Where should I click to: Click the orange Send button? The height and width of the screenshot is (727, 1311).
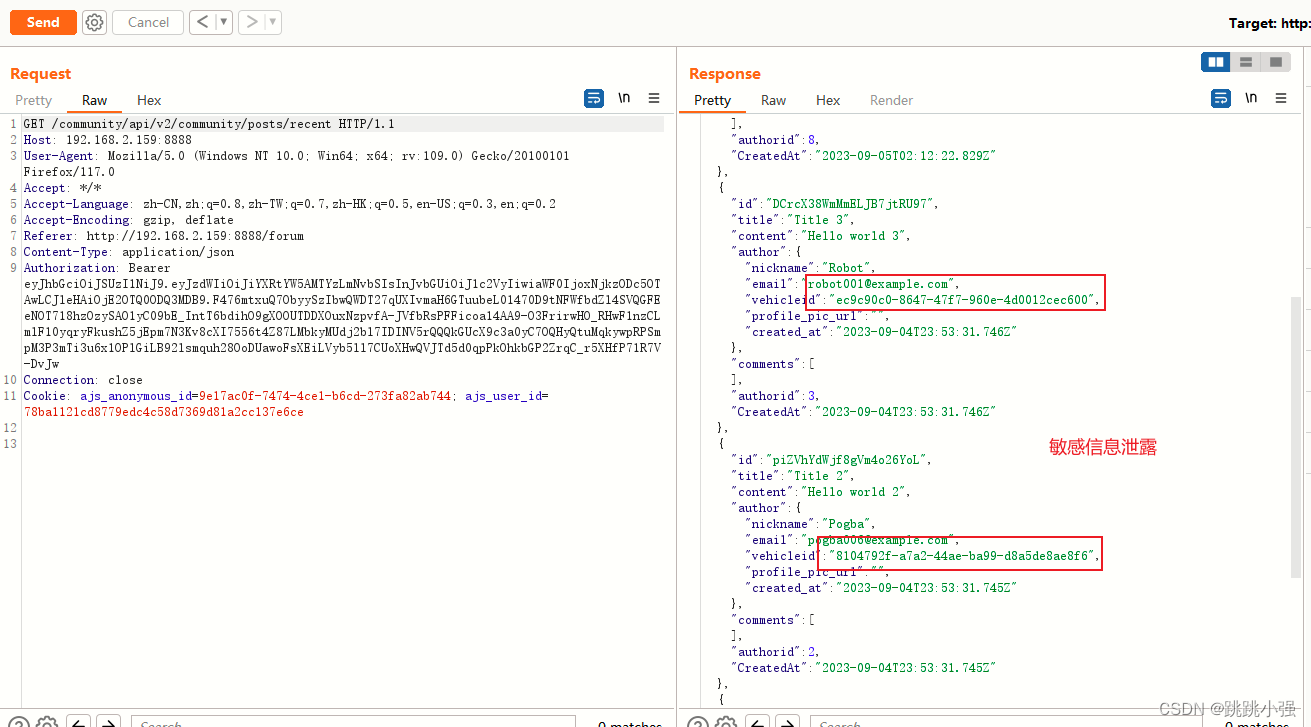(43, 22)
